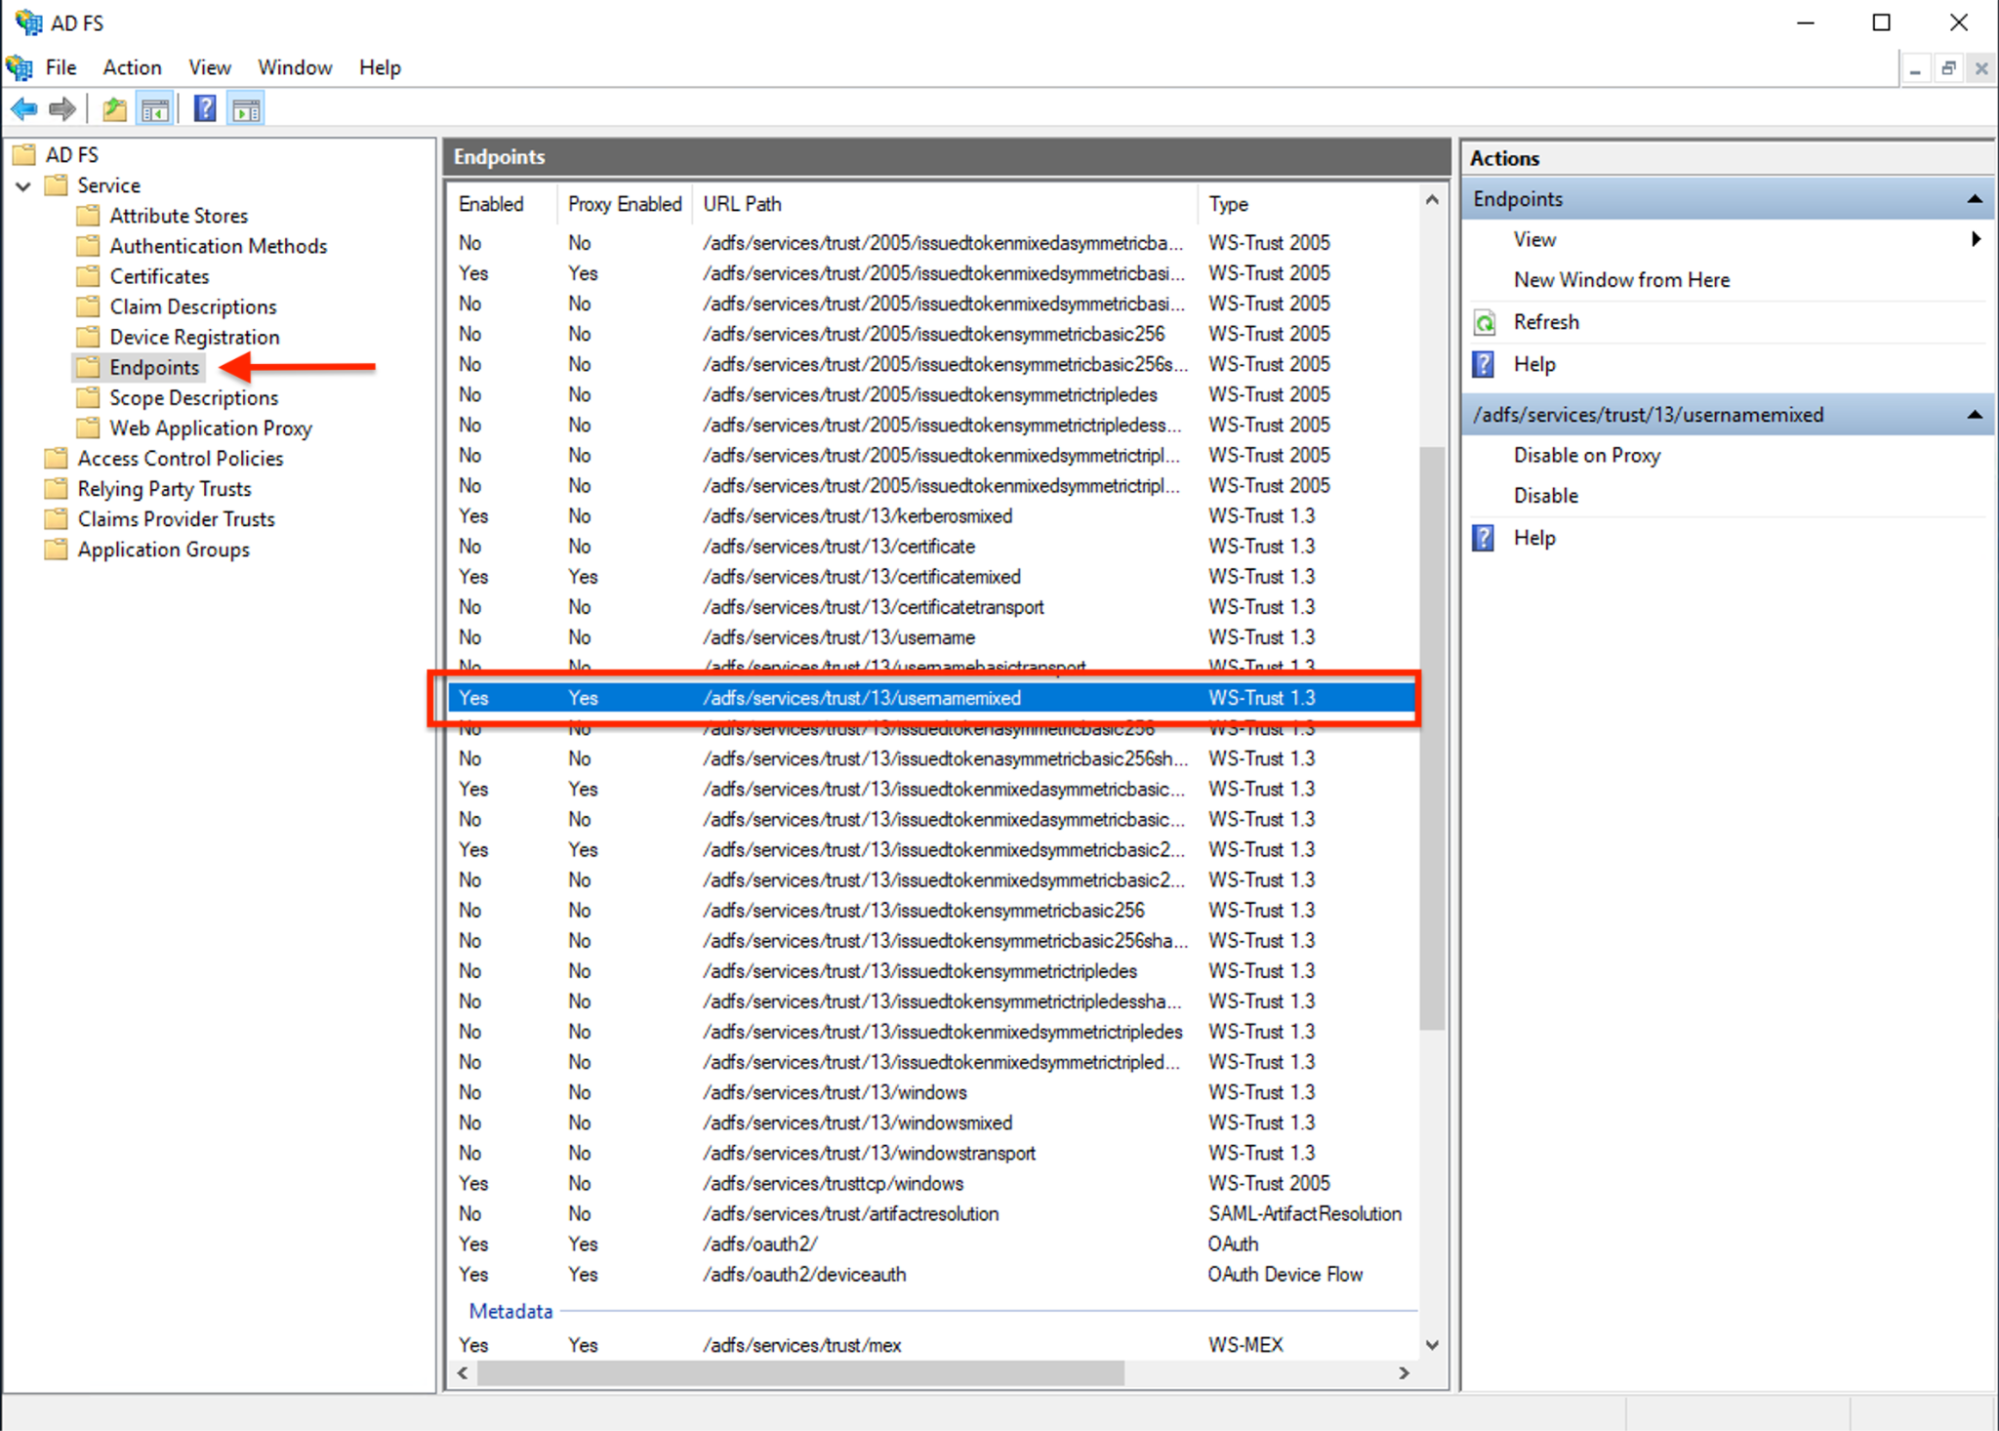Open the Action menu
This screenshot has width=1999, height=1431.
[131, 67]
